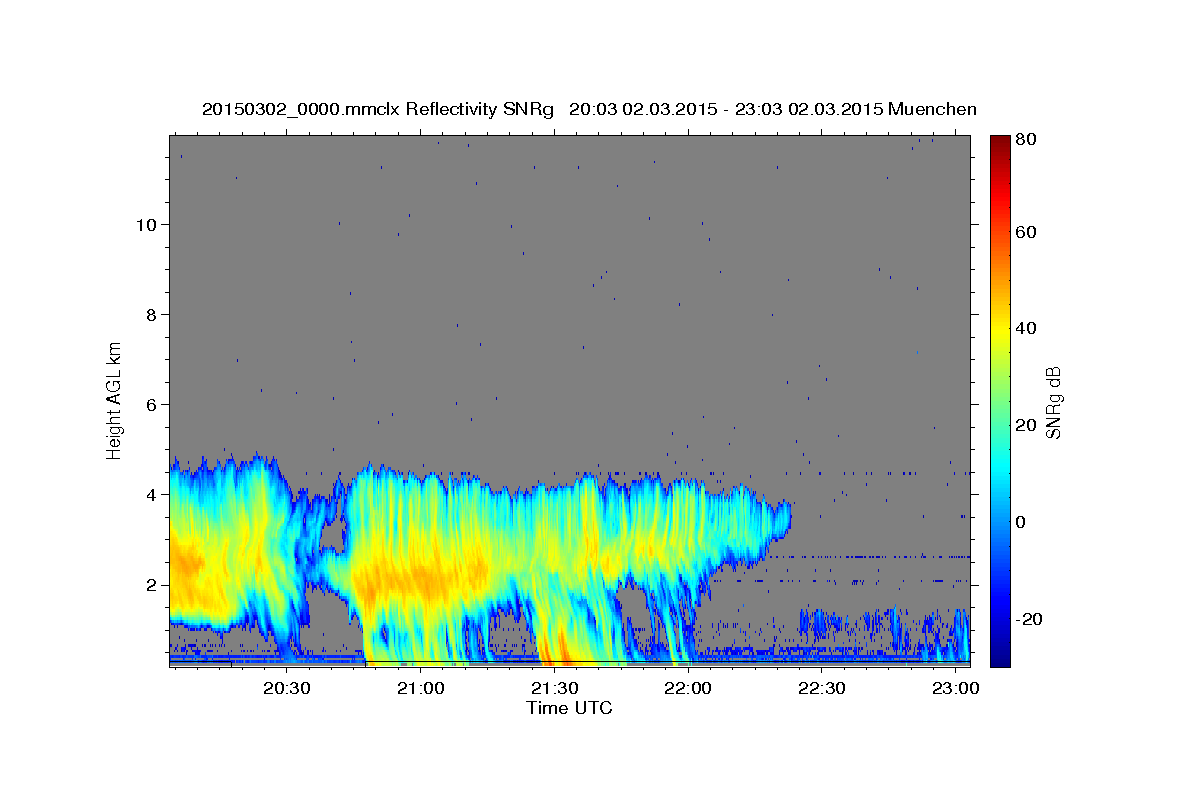Image resolution: width=1200 pixels, height=800 pixels.
Task: Click the colorbar value 60
Action: click(1025, 232)
